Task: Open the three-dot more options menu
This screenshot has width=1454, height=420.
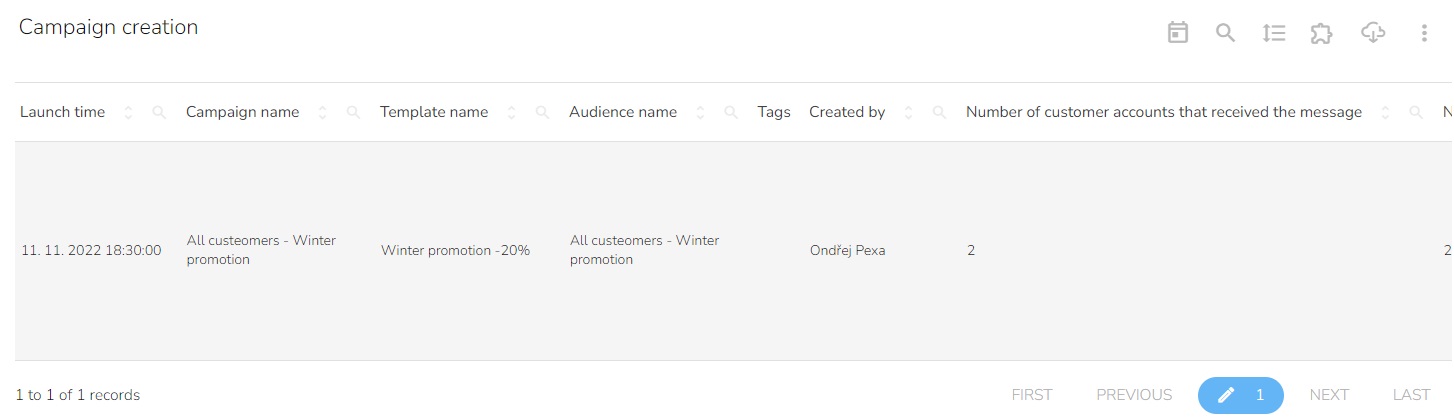Action: tap(1424, 33)
